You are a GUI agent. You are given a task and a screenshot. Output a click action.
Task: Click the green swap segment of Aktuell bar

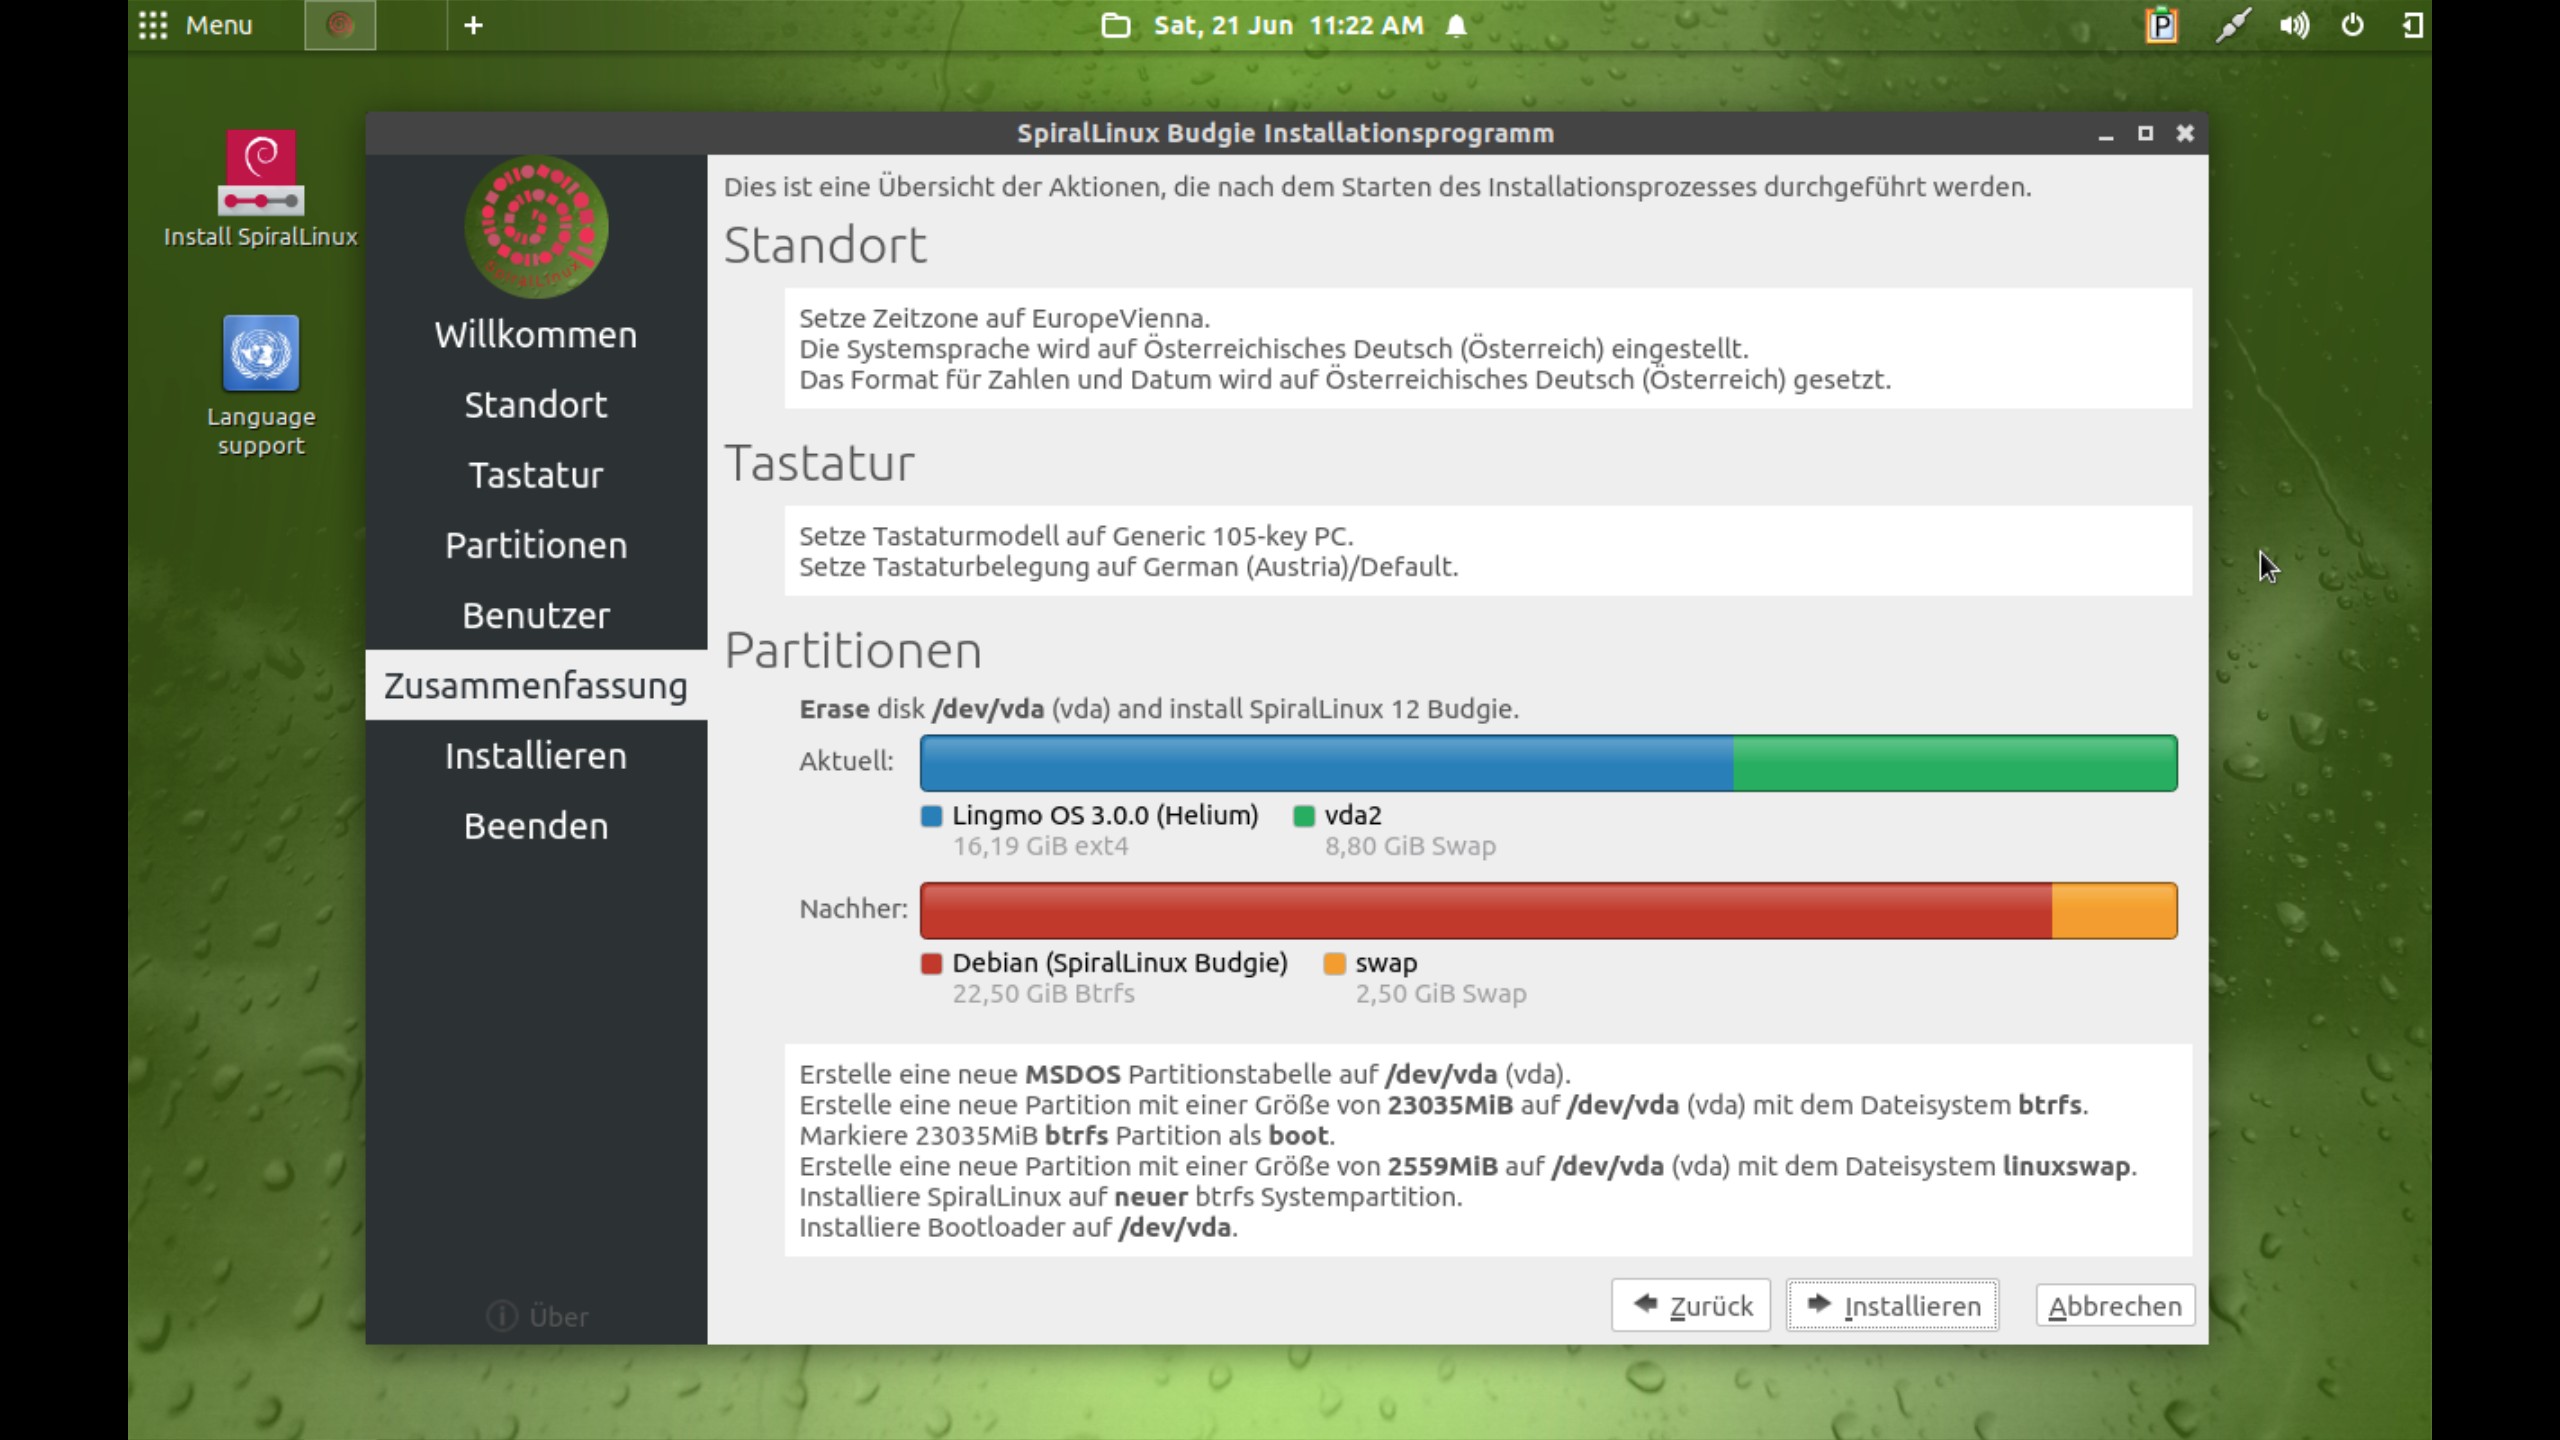[1955, 763]
